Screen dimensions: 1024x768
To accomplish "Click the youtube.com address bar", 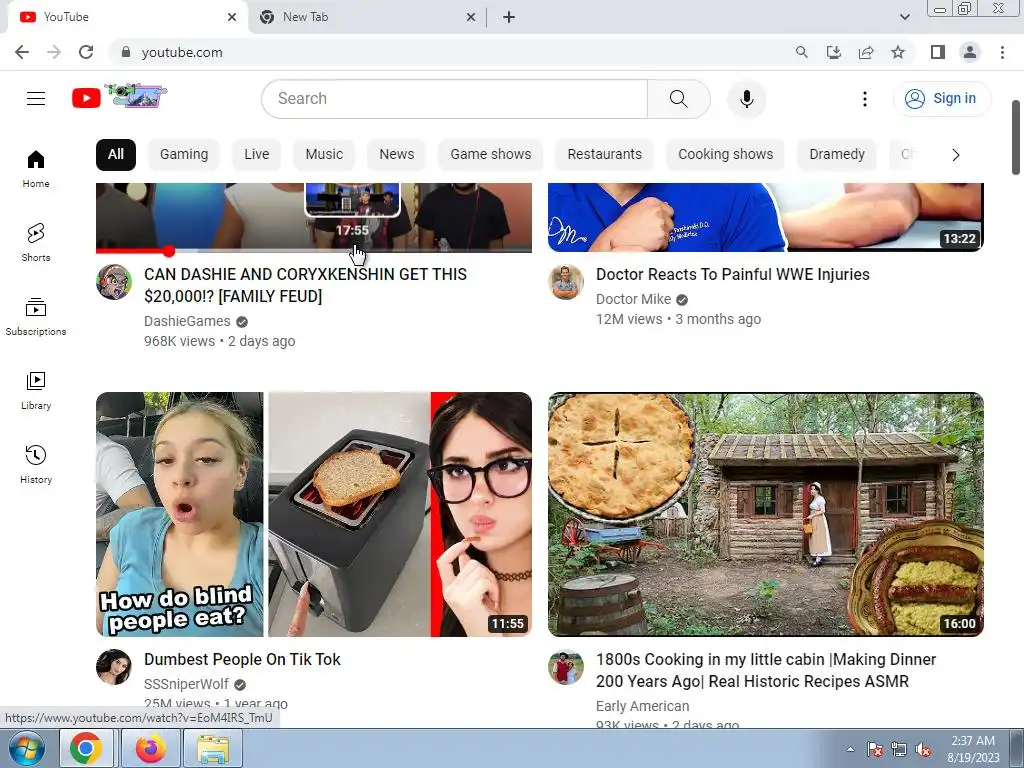I will (451, 52).
